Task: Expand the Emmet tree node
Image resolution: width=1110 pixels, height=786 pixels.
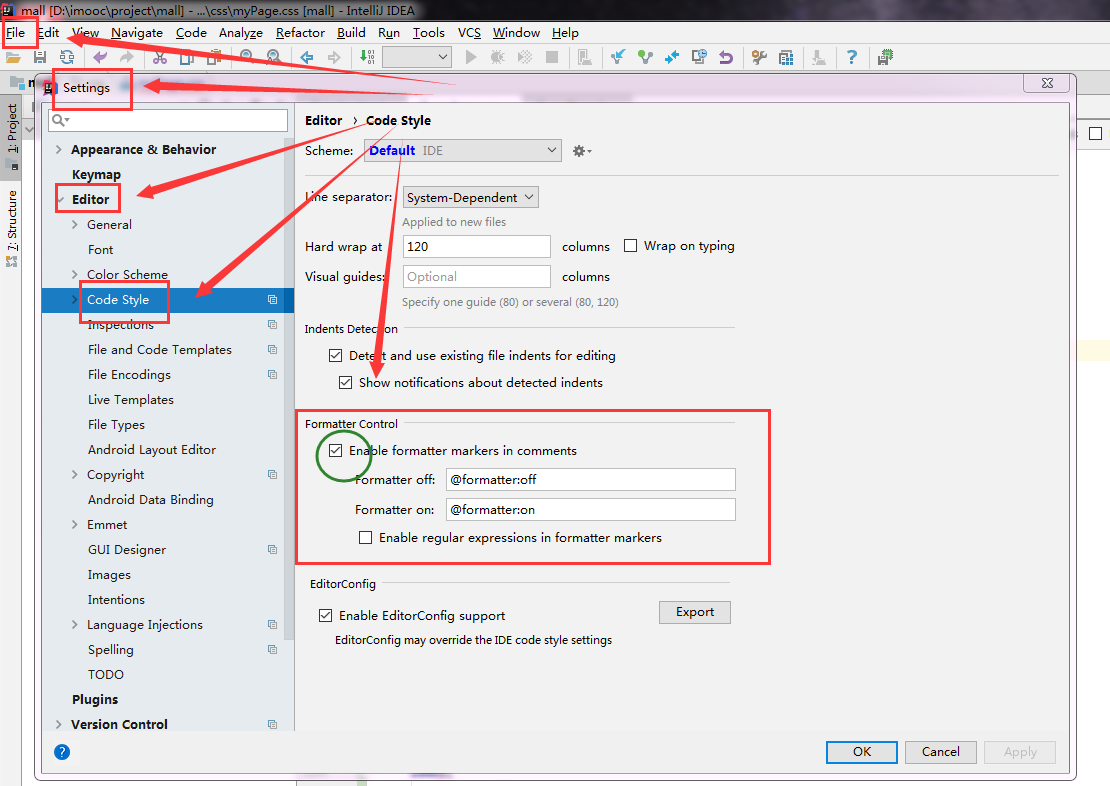Action: (74, 525)
